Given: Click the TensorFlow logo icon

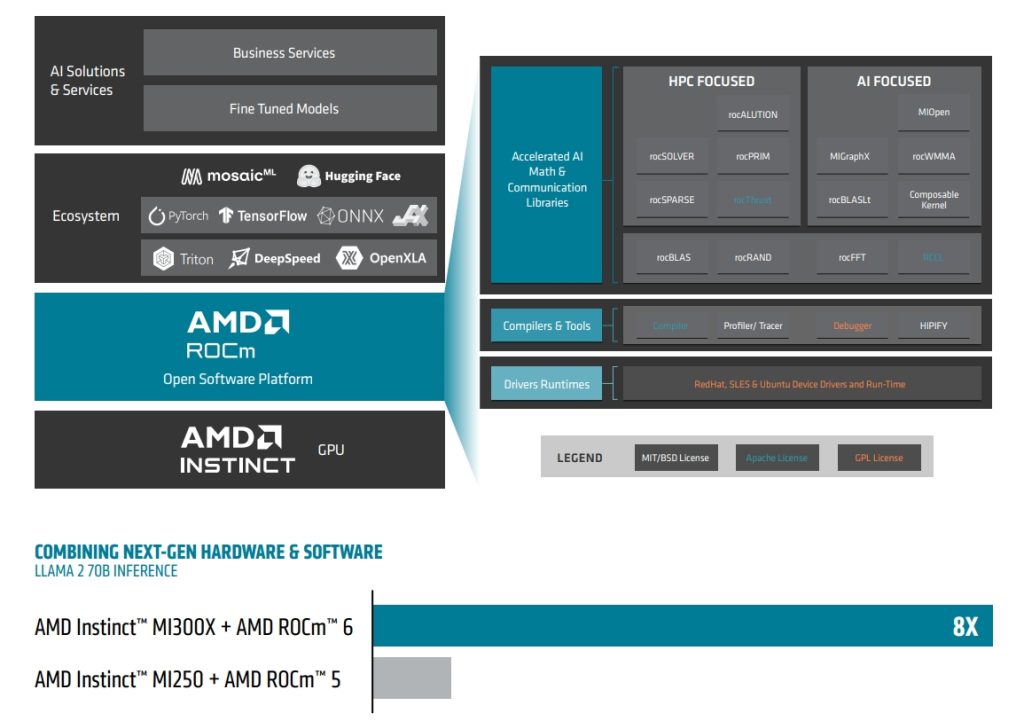Looking at the screenshot, I should (x=225, y=216).
